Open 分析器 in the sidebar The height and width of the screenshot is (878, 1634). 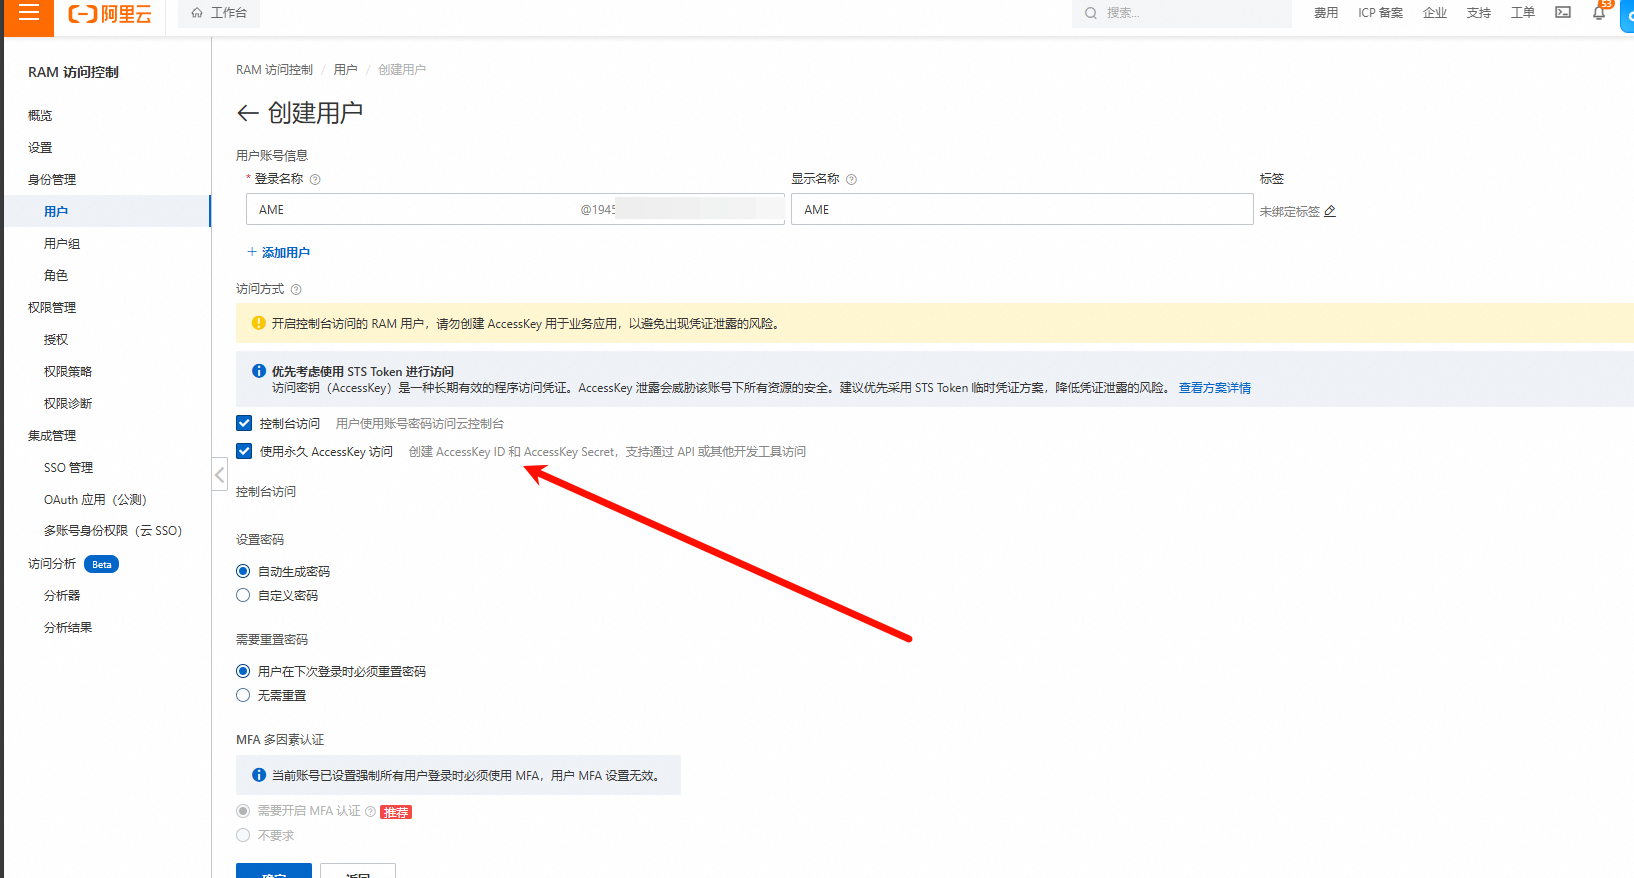click(x=62, y=596)
